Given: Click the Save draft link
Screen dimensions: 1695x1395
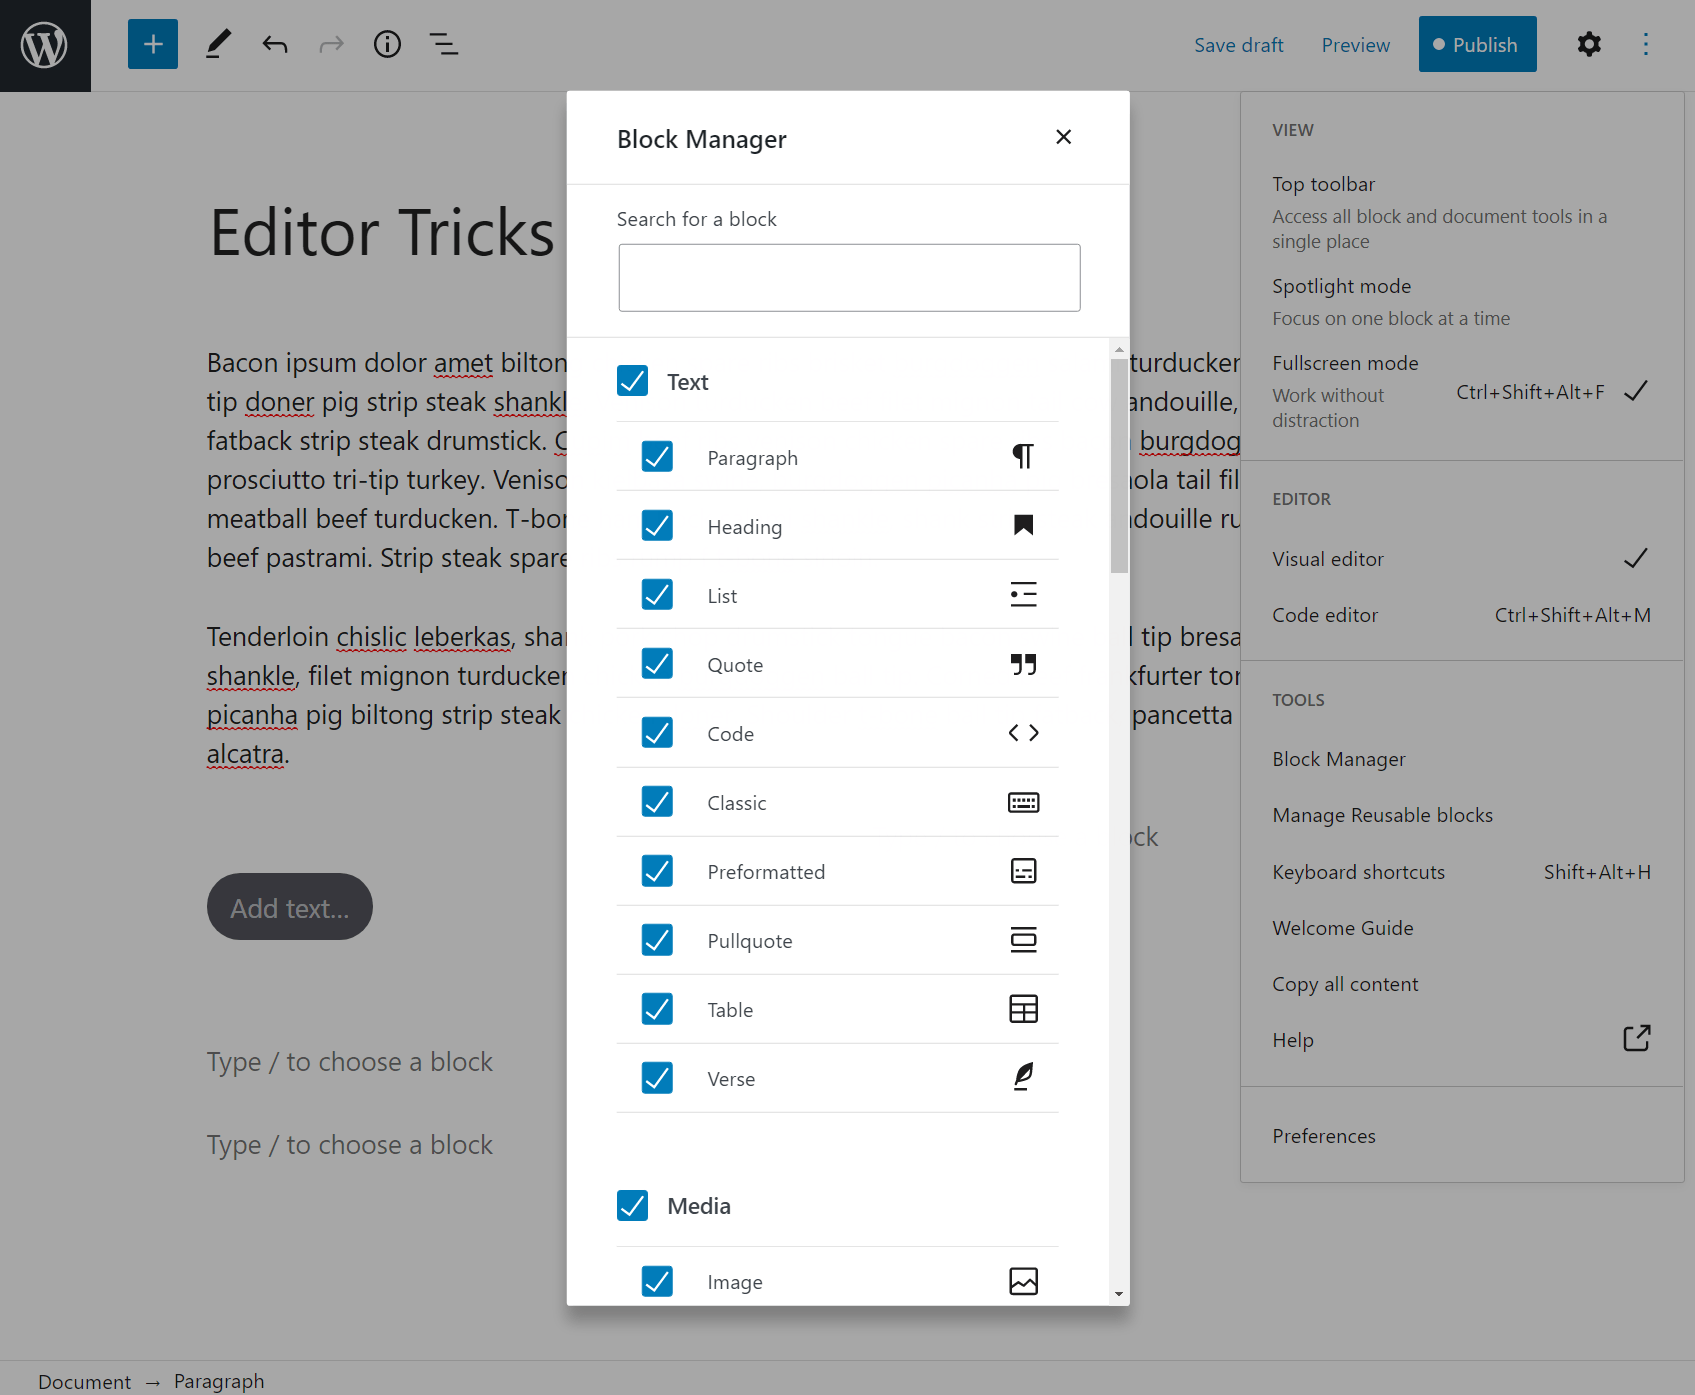Looking at the screenshot, I should coord(1239,44).
